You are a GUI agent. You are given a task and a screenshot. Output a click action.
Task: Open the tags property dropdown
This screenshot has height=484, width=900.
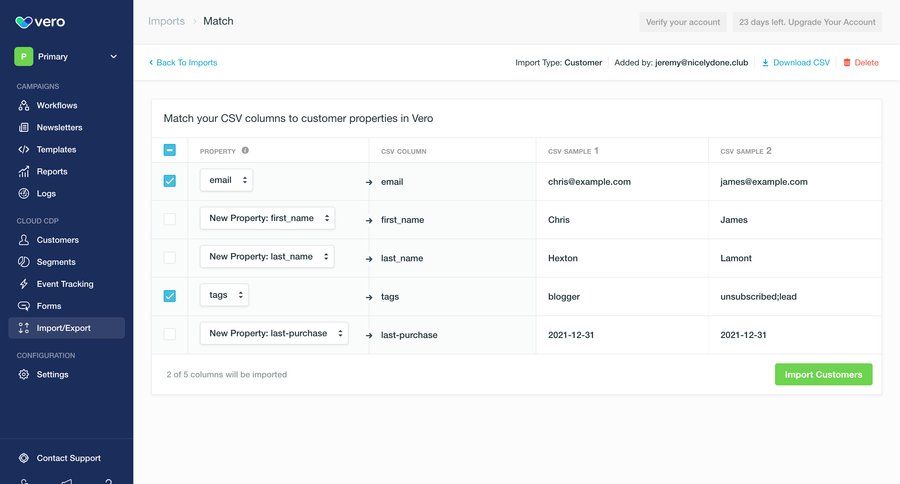tap(224, 295)
